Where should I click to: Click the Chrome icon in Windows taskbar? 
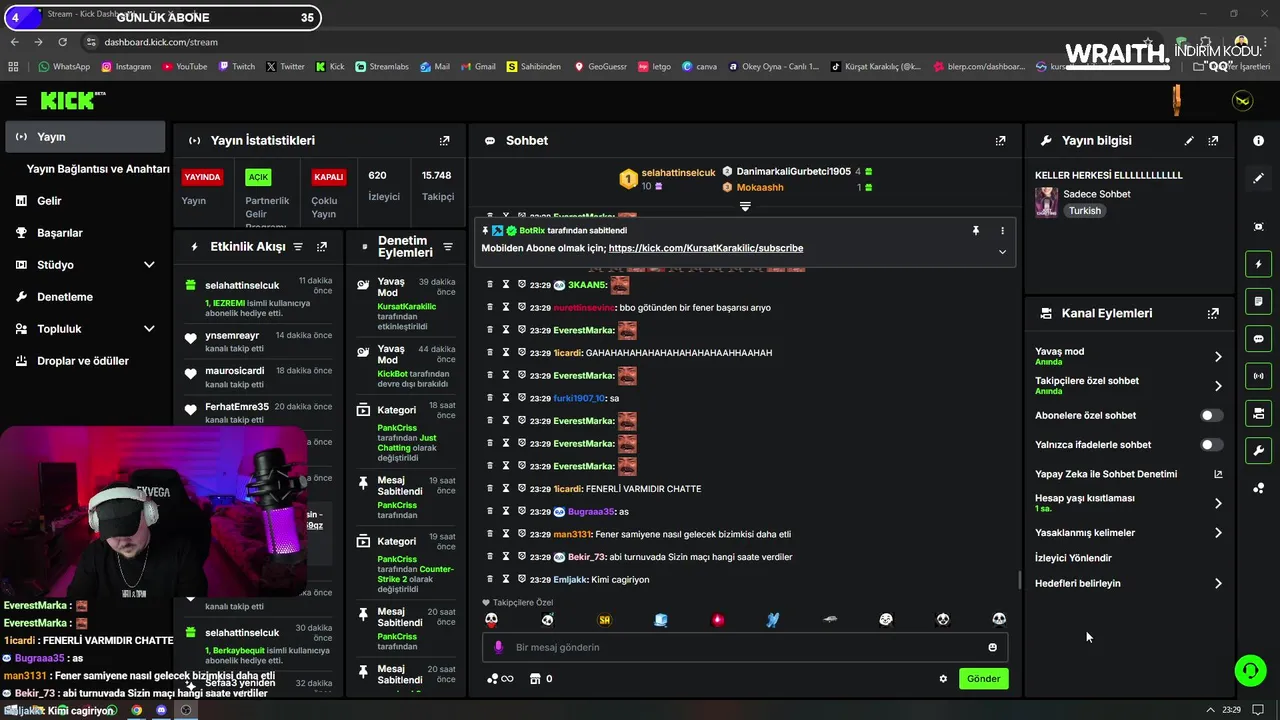pos(137,710)
